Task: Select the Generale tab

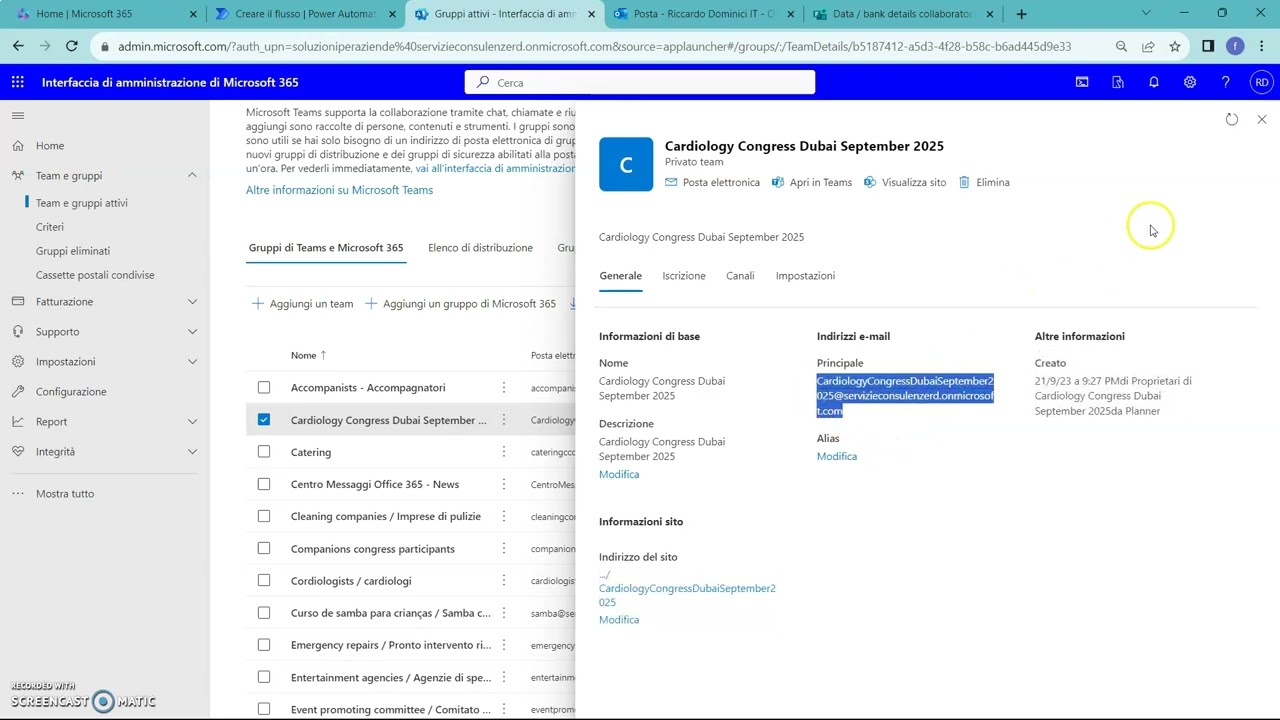Action: [x=620, y=276]
